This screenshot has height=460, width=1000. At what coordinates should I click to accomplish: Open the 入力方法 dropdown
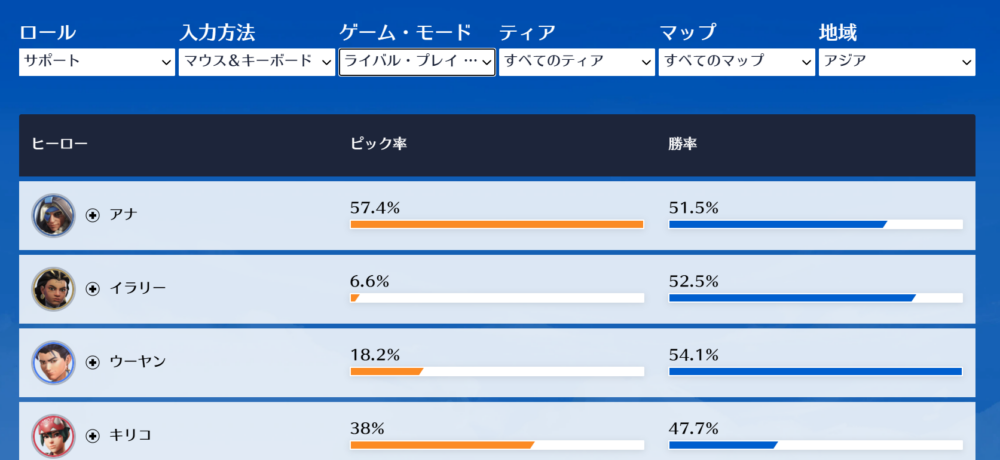tap(257, 62)
